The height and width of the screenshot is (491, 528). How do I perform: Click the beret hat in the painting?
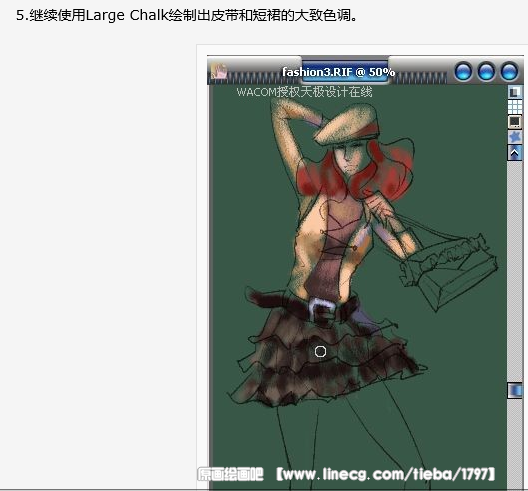[x=347, y=125]
